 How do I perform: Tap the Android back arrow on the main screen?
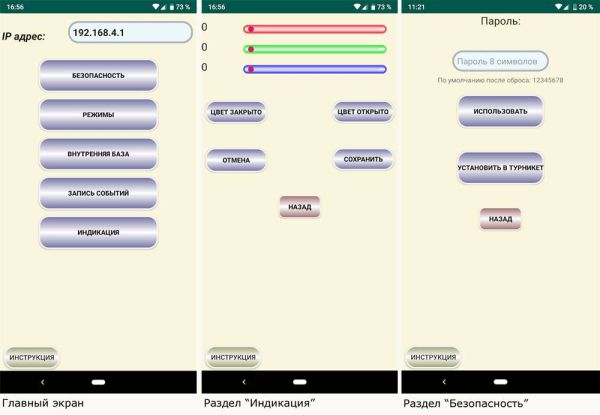[x=42, y=382]
